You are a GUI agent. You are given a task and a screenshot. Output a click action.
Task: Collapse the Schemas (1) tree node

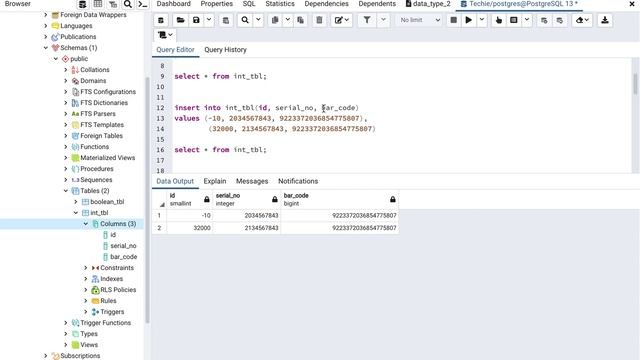(x=46, y=48)
